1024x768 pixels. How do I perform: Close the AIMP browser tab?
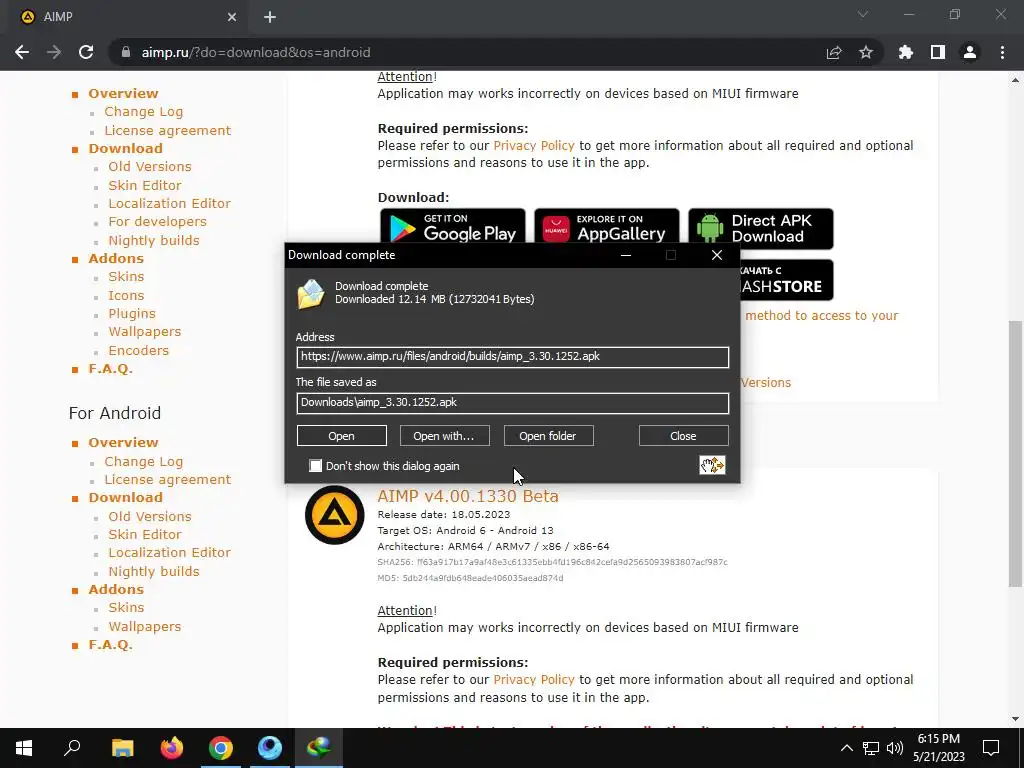[232, 17]
